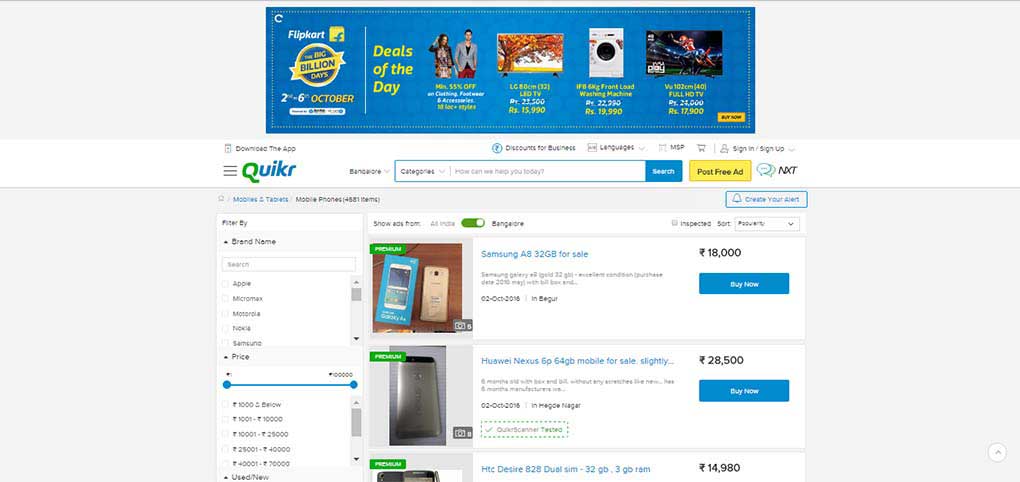Tick the Apple brand checkbox
This screenshot has width=1020, height=482.
pos(226,284)
